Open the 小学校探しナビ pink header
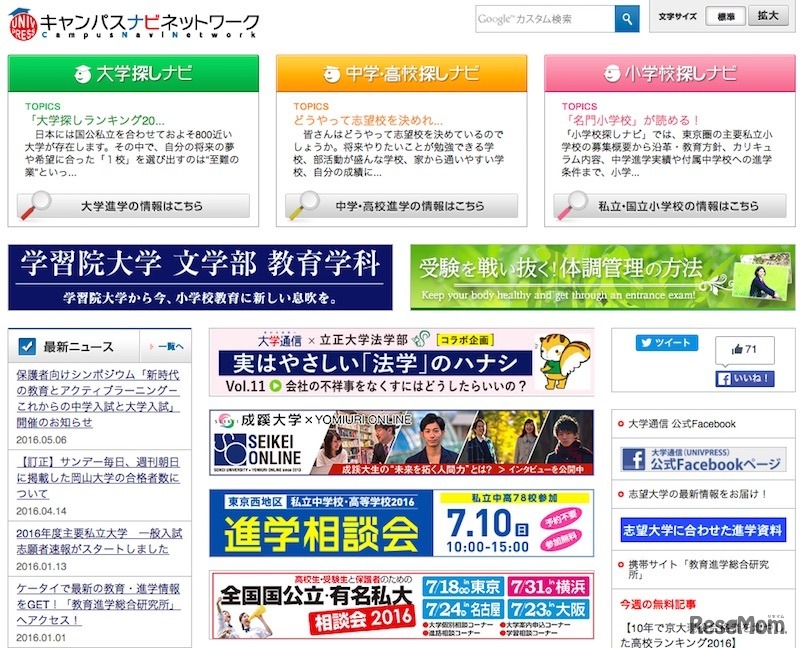 pos(670,73)
